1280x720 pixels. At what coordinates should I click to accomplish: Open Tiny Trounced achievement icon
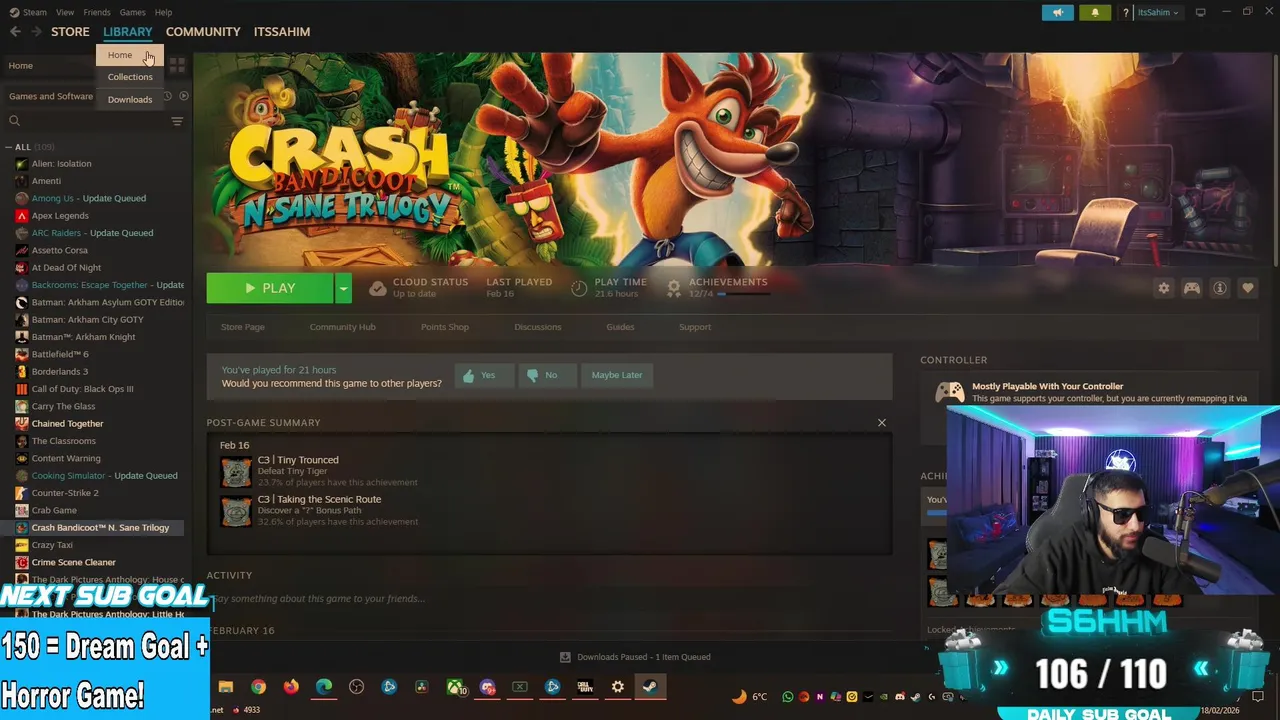coord(236,471)
